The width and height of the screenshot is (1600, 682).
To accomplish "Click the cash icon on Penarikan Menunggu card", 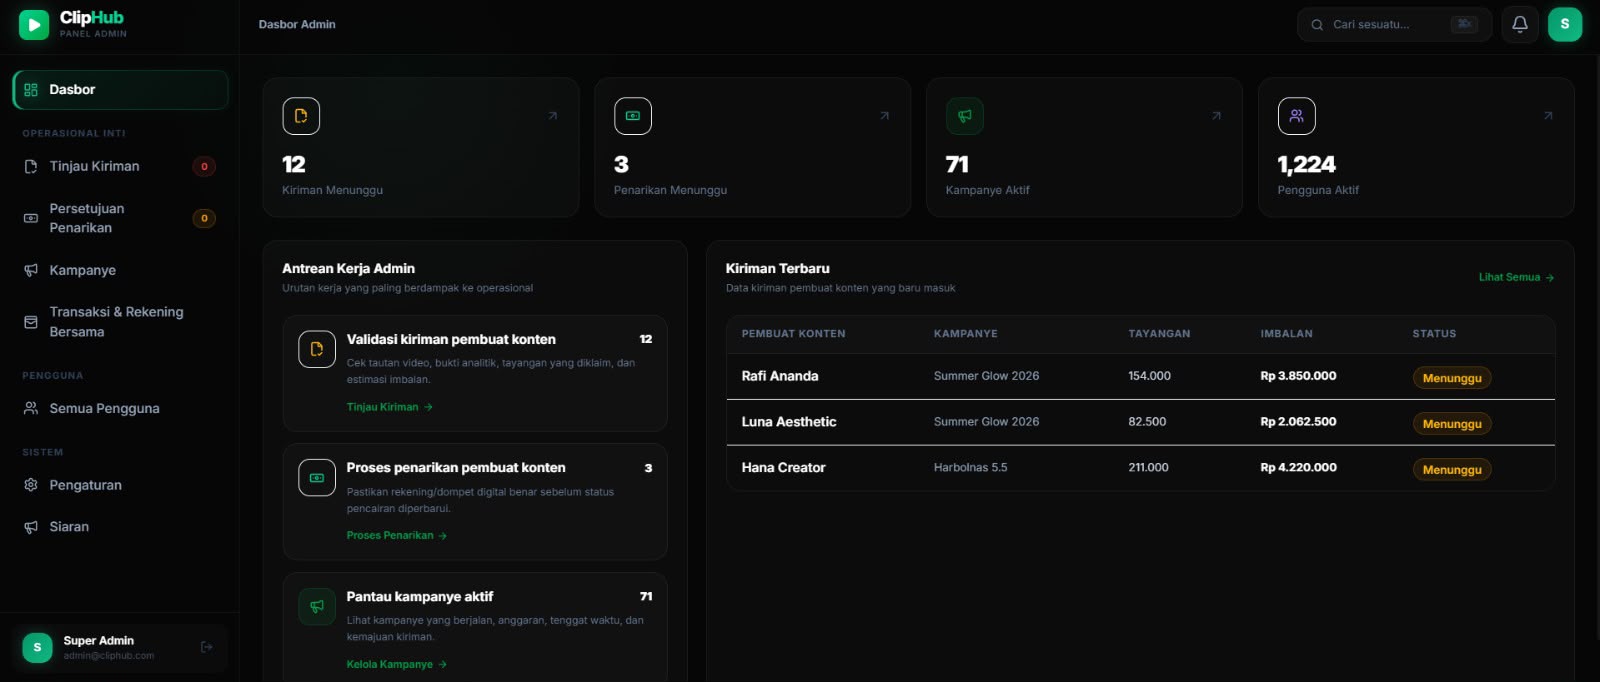I will click(633, 116).
